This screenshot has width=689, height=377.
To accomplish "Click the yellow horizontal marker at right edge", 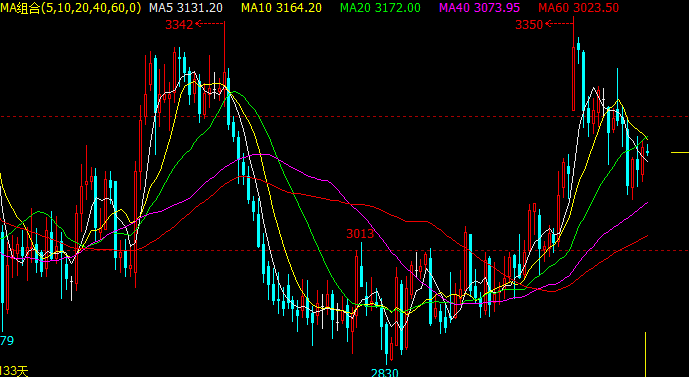I will coord(680,152).
